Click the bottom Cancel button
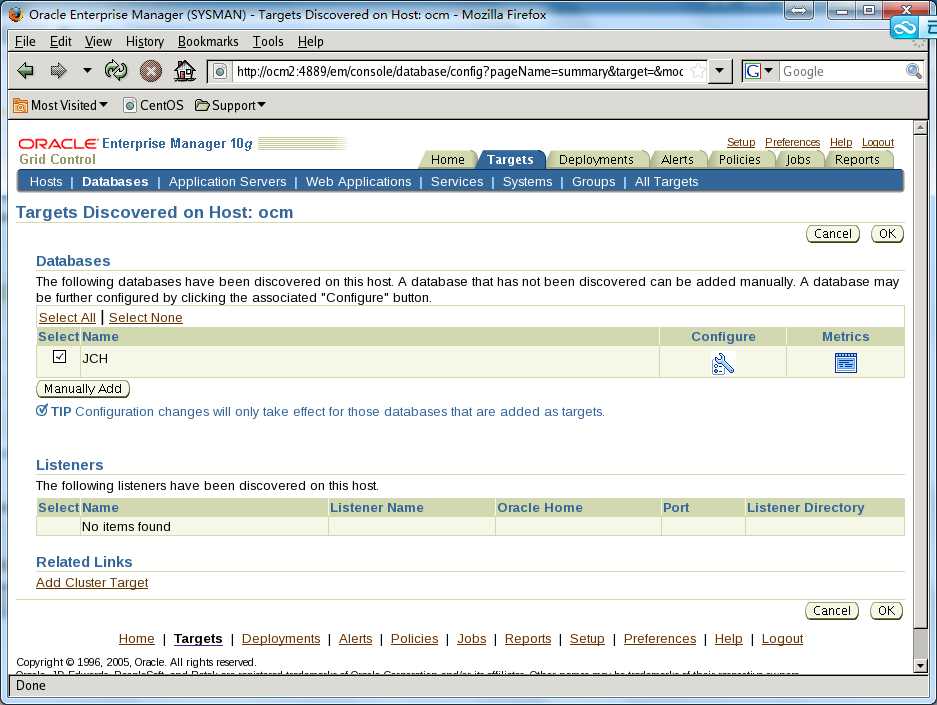Screen dimensions: 937x705 [x=832, y=611]
